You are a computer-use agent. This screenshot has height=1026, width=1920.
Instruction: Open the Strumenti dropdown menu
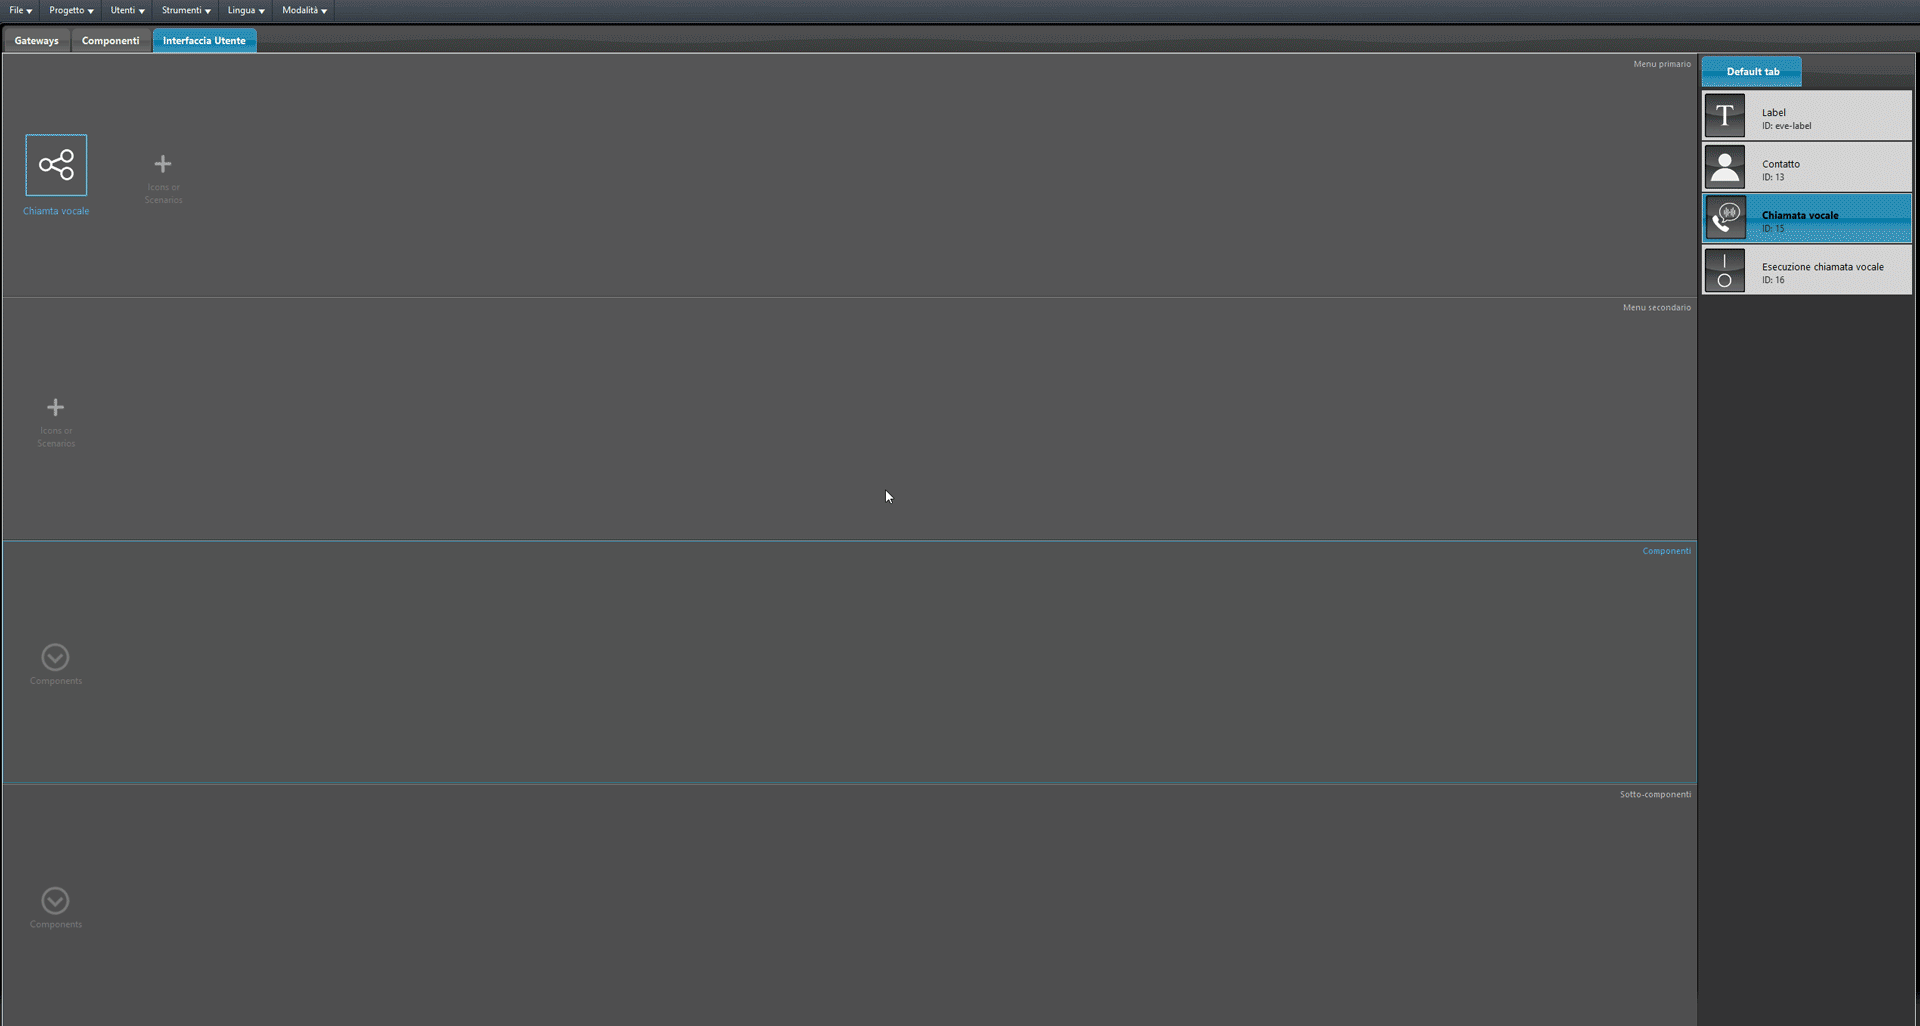[186, 10]
